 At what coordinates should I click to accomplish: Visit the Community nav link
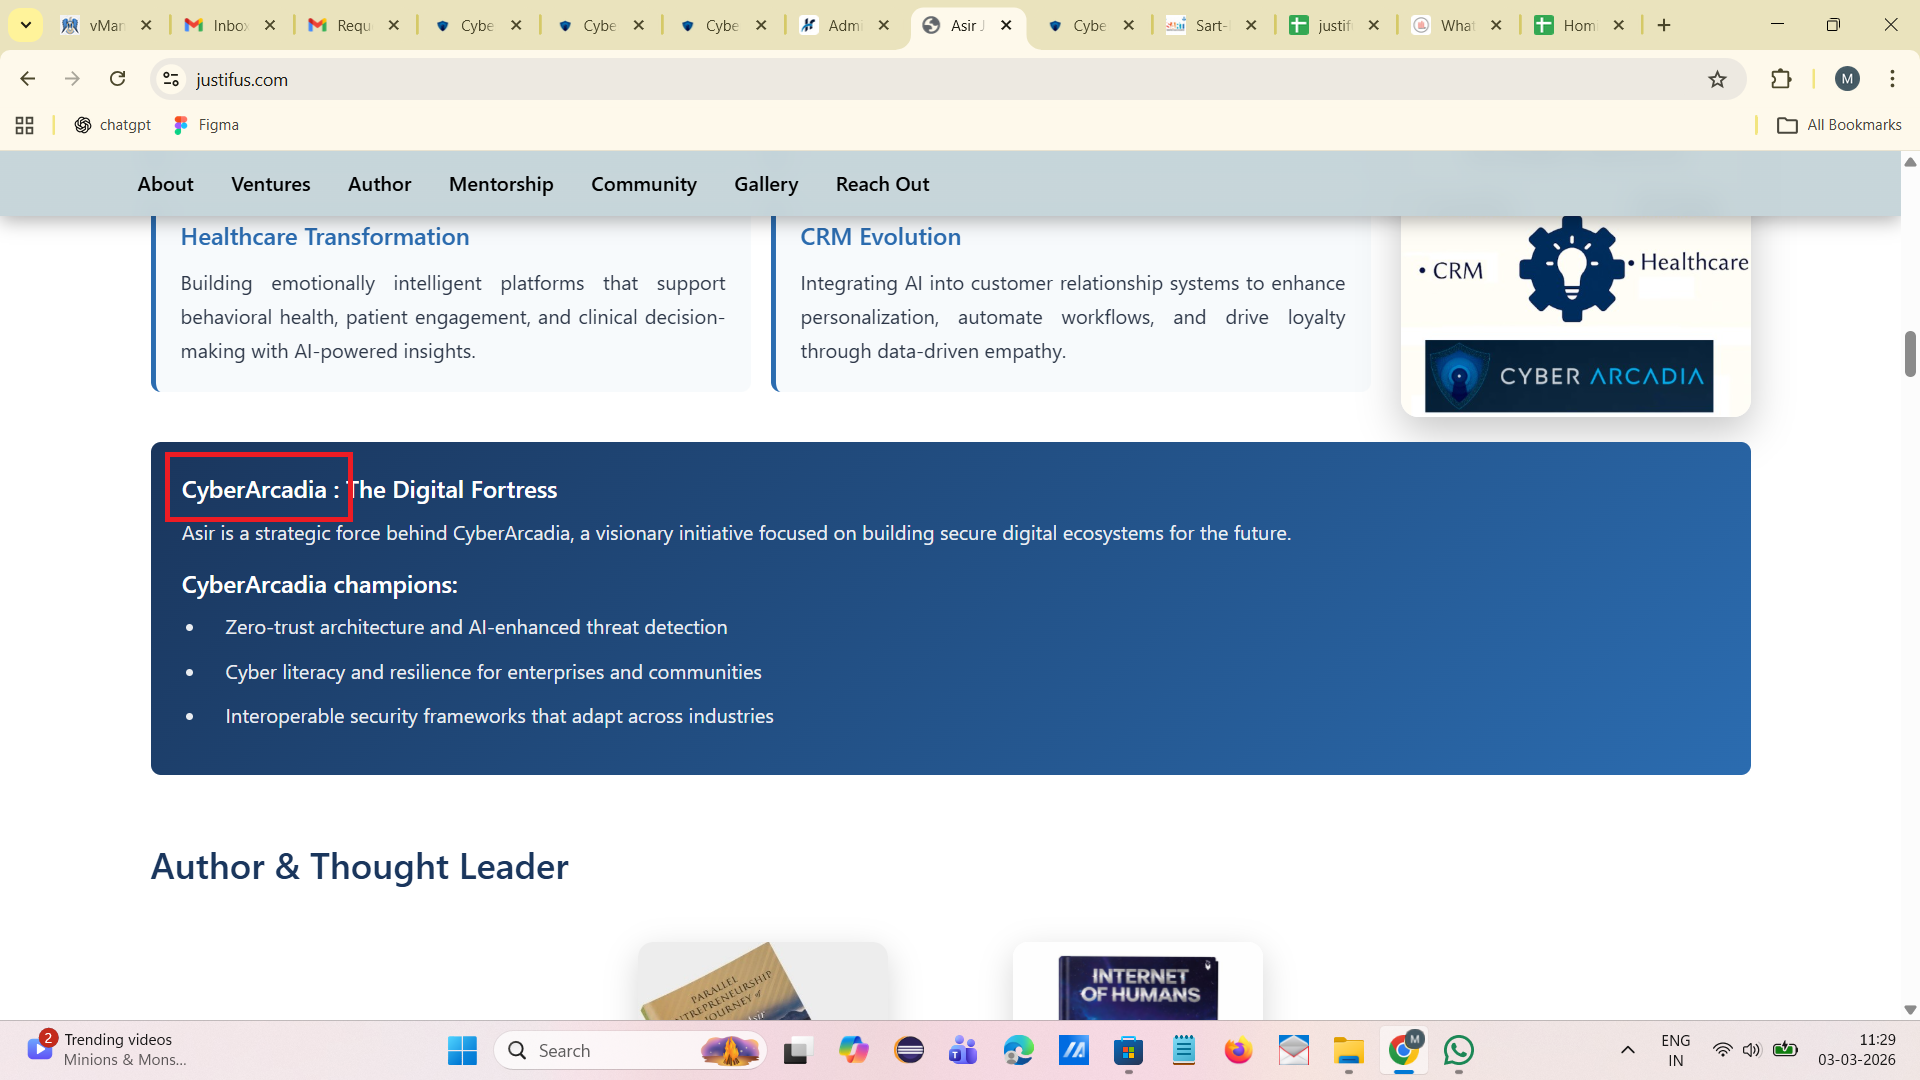click(x=644, y=184)
